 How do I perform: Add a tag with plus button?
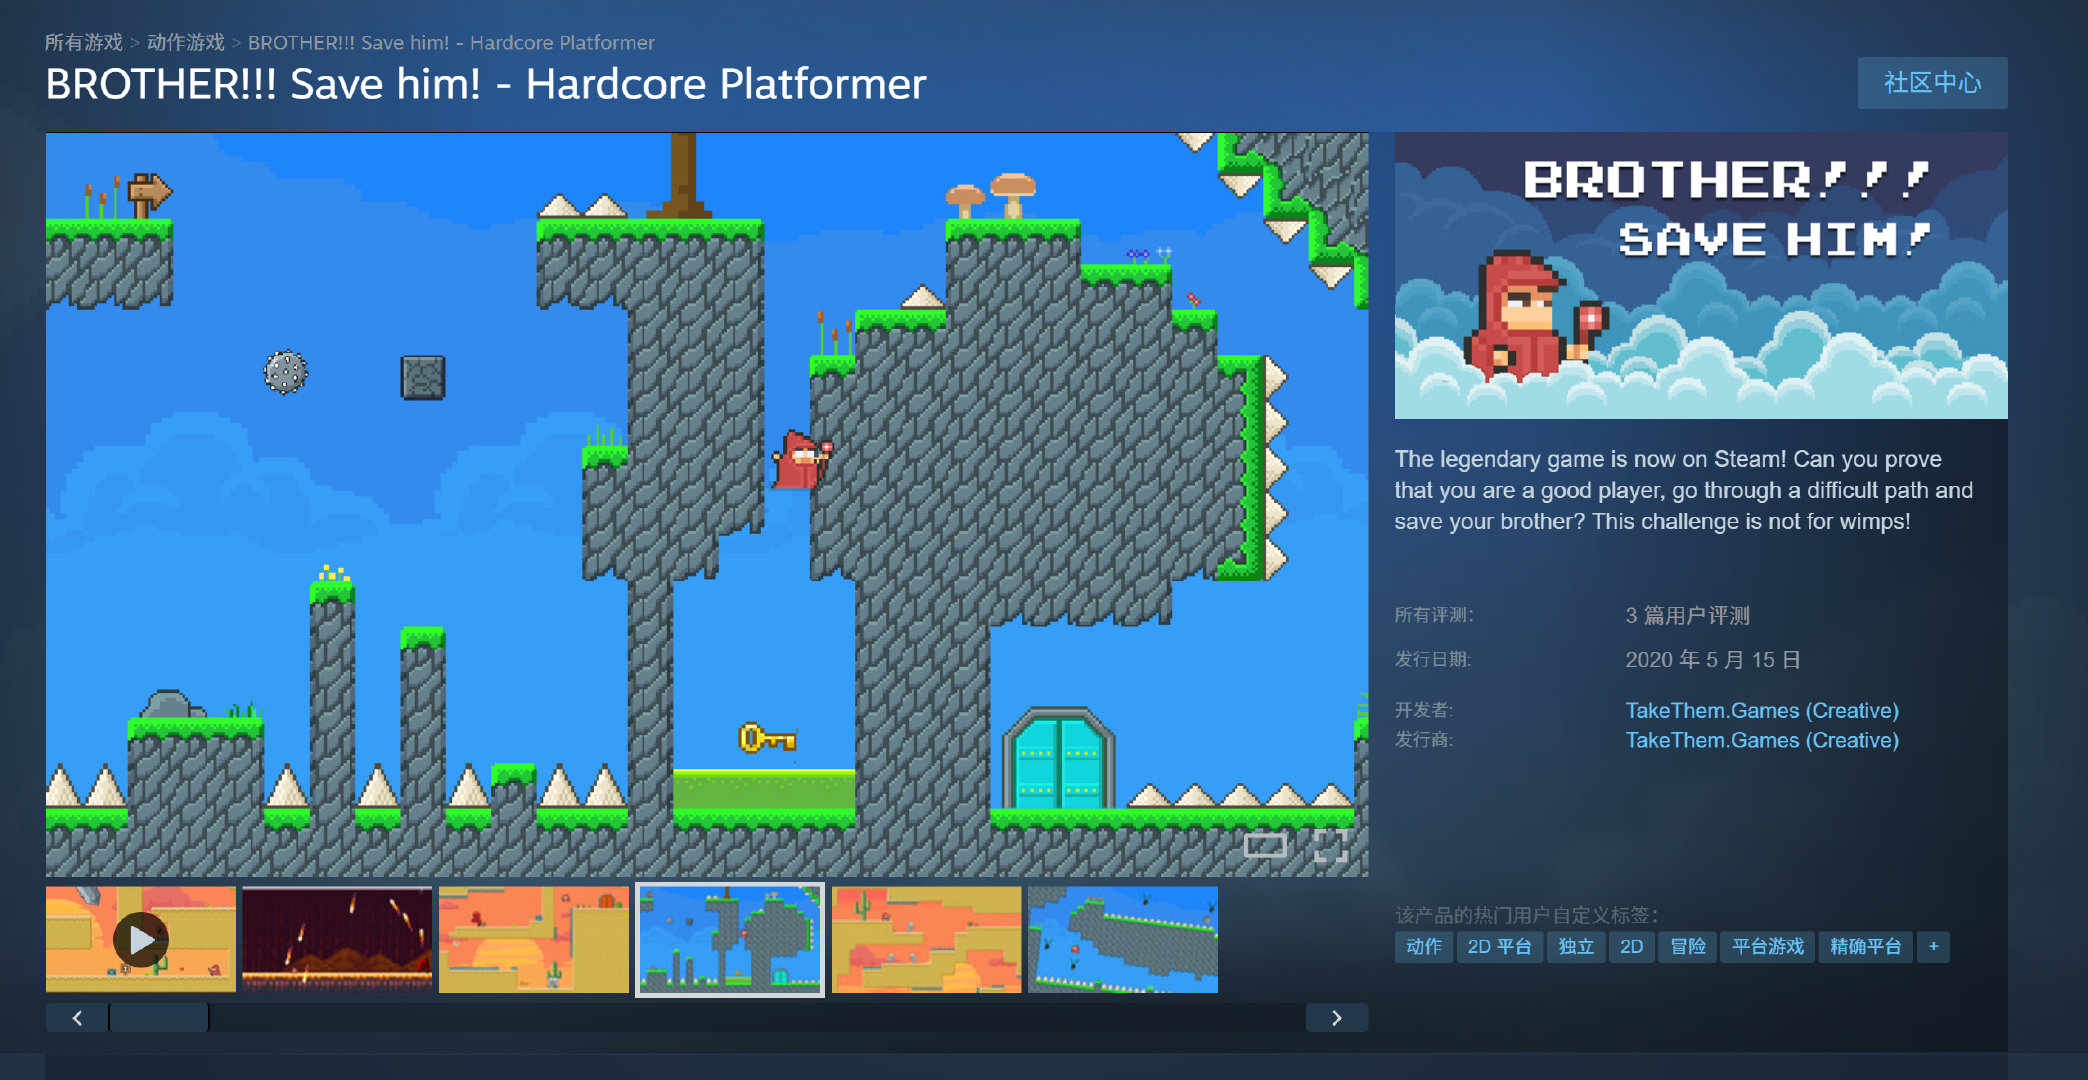[x=1933, y=946]
